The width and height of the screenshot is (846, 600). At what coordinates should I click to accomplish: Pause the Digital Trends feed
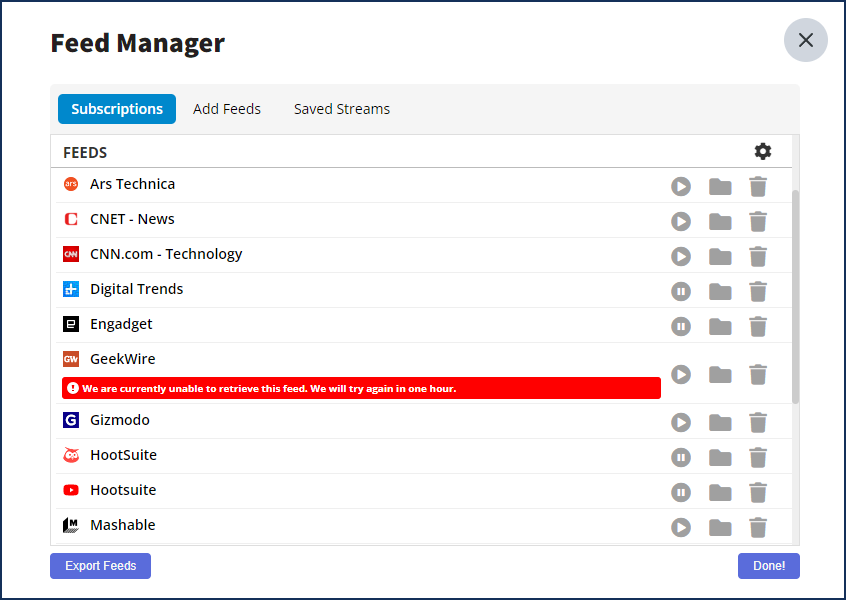681,291
